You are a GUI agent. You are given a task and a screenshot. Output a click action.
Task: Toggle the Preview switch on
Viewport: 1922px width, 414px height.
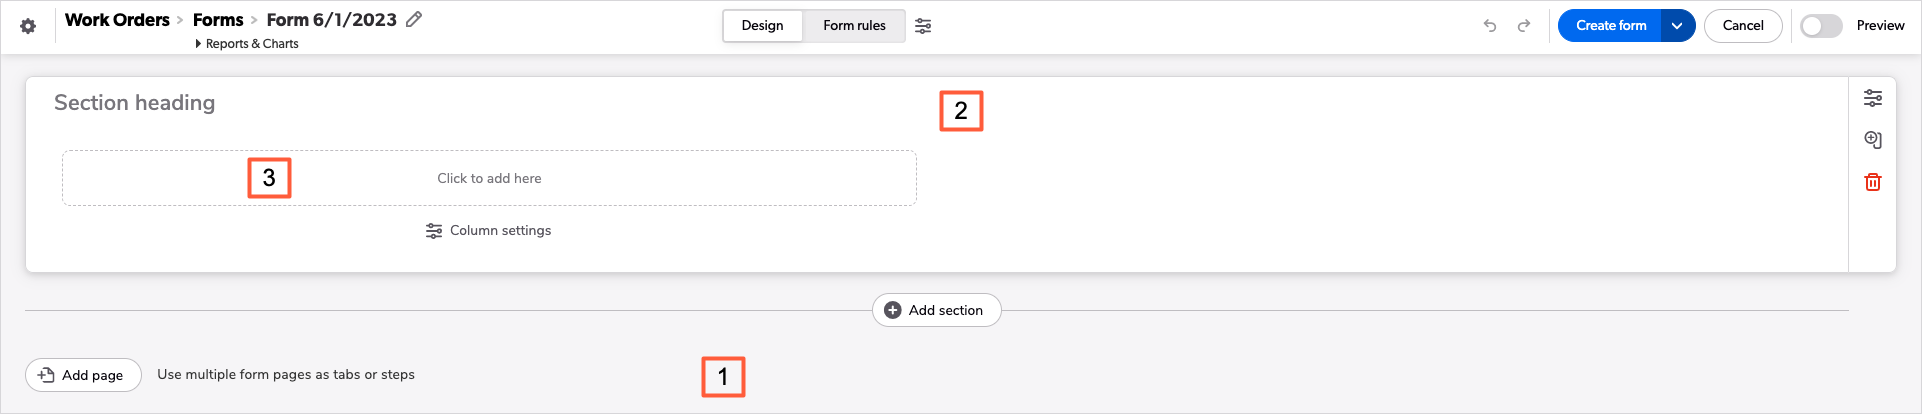(x=1821, y=26)
